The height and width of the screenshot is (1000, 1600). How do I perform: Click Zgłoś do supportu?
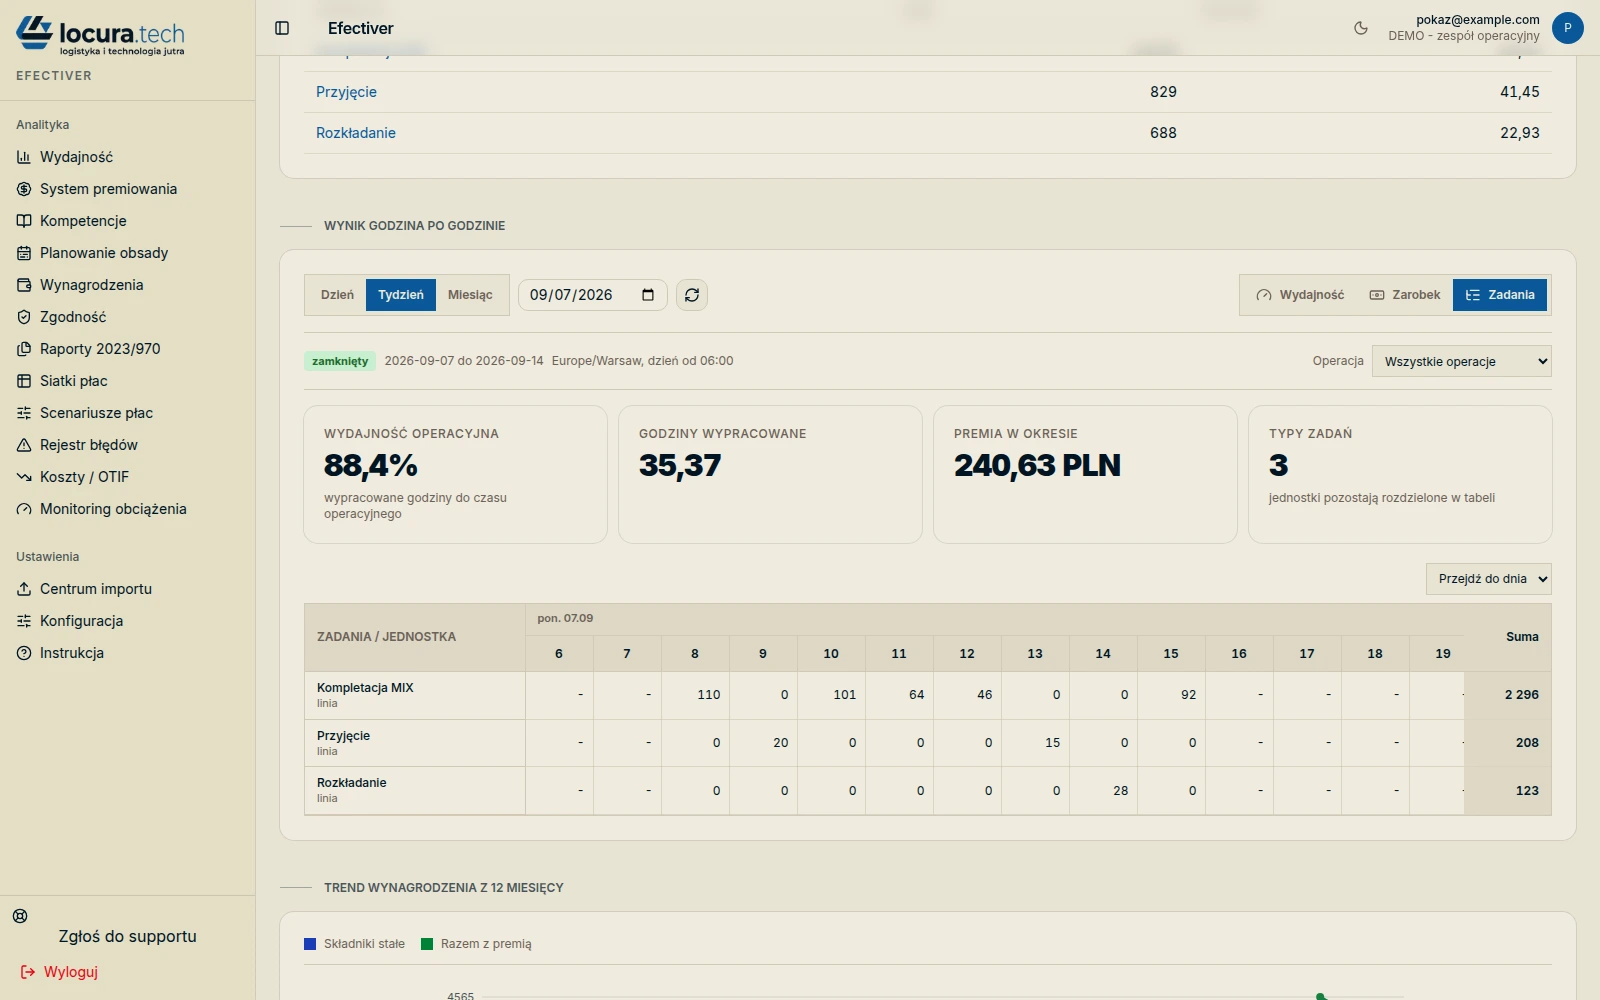pos(127,936)
